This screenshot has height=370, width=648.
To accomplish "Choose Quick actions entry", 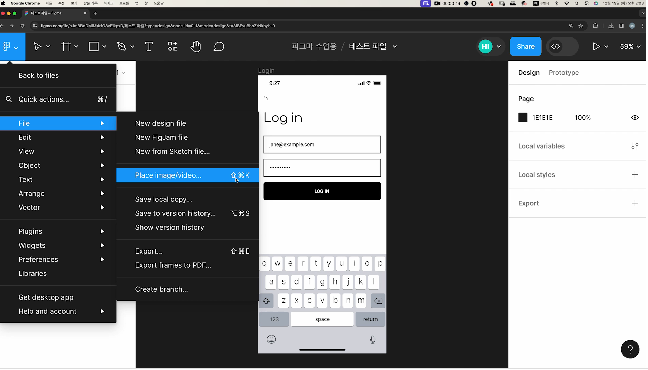I will click(x=58, y=99).
